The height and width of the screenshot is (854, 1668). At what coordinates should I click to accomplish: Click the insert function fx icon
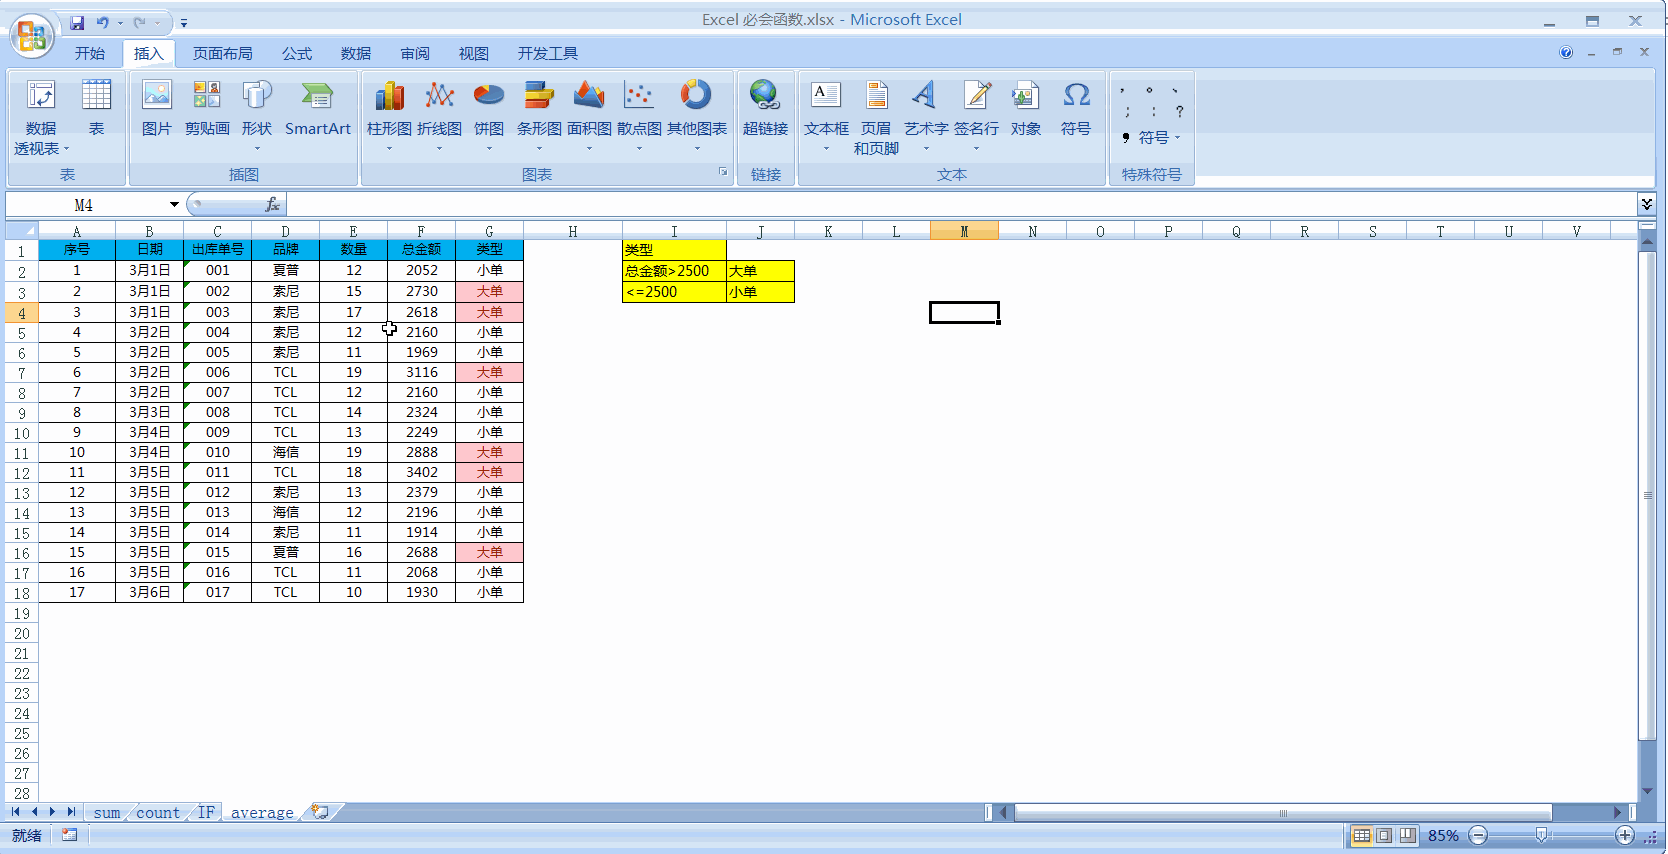(272, 205)
